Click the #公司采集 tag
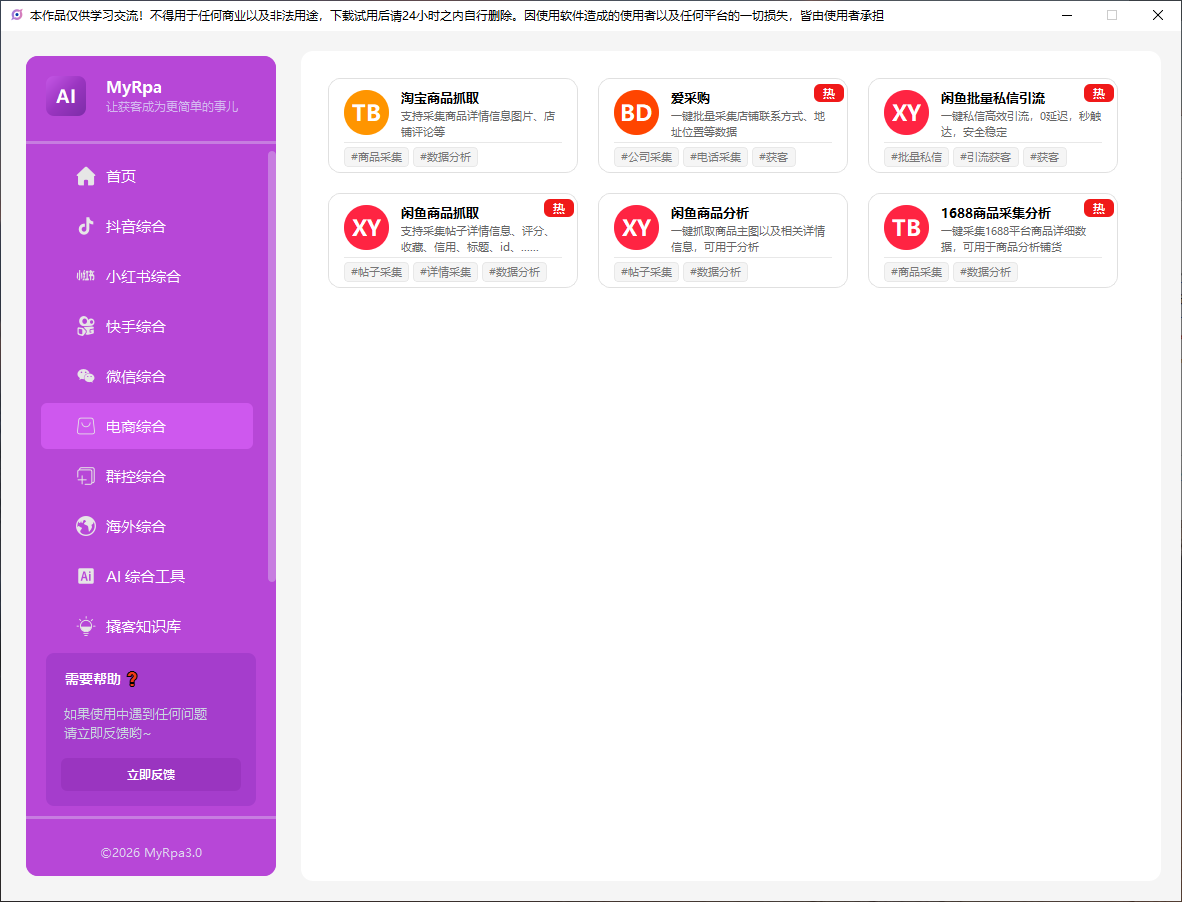This screenshot has width=1182, height=902. click(x=646, y=157)
